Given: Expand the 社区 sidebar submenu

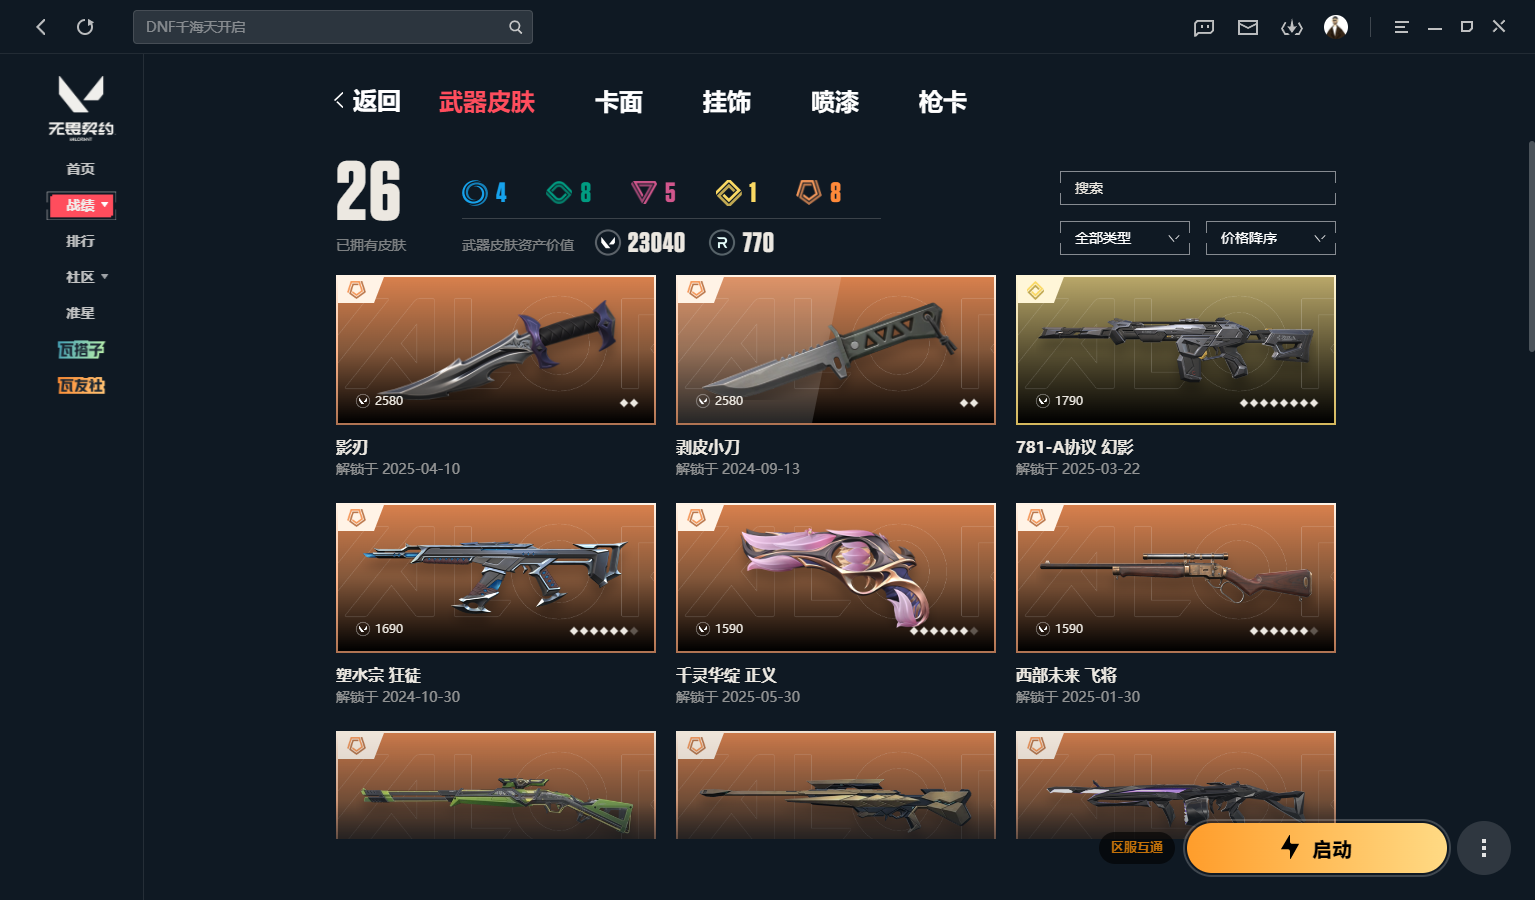Looking at the screenshot, I should pos(86,277).
